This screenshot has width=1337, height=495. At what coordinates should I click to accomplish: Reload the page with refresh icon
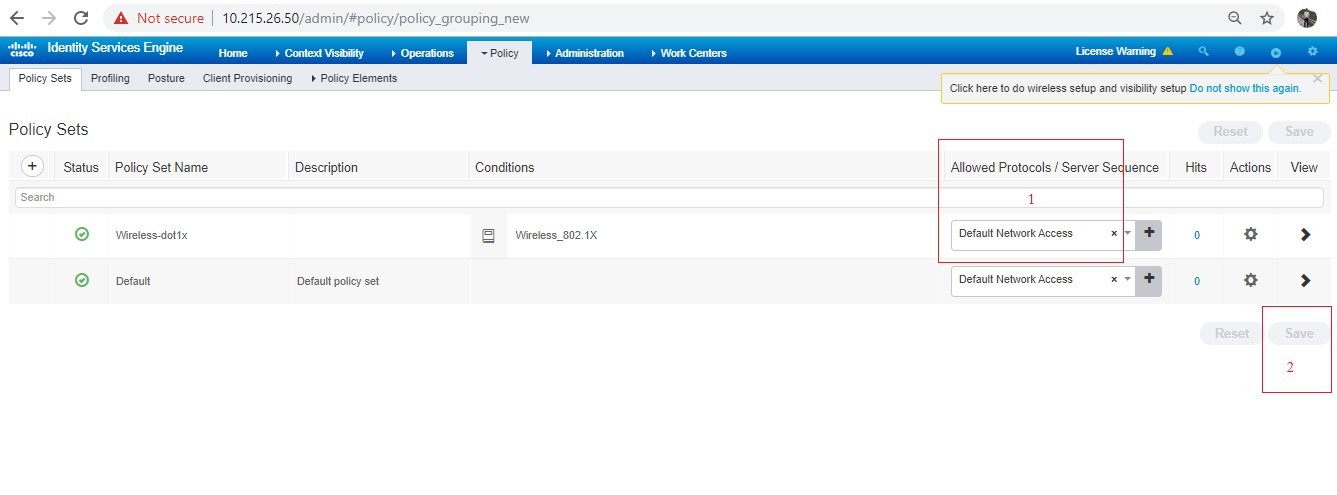pyautogui.click(x=81, y=18)
